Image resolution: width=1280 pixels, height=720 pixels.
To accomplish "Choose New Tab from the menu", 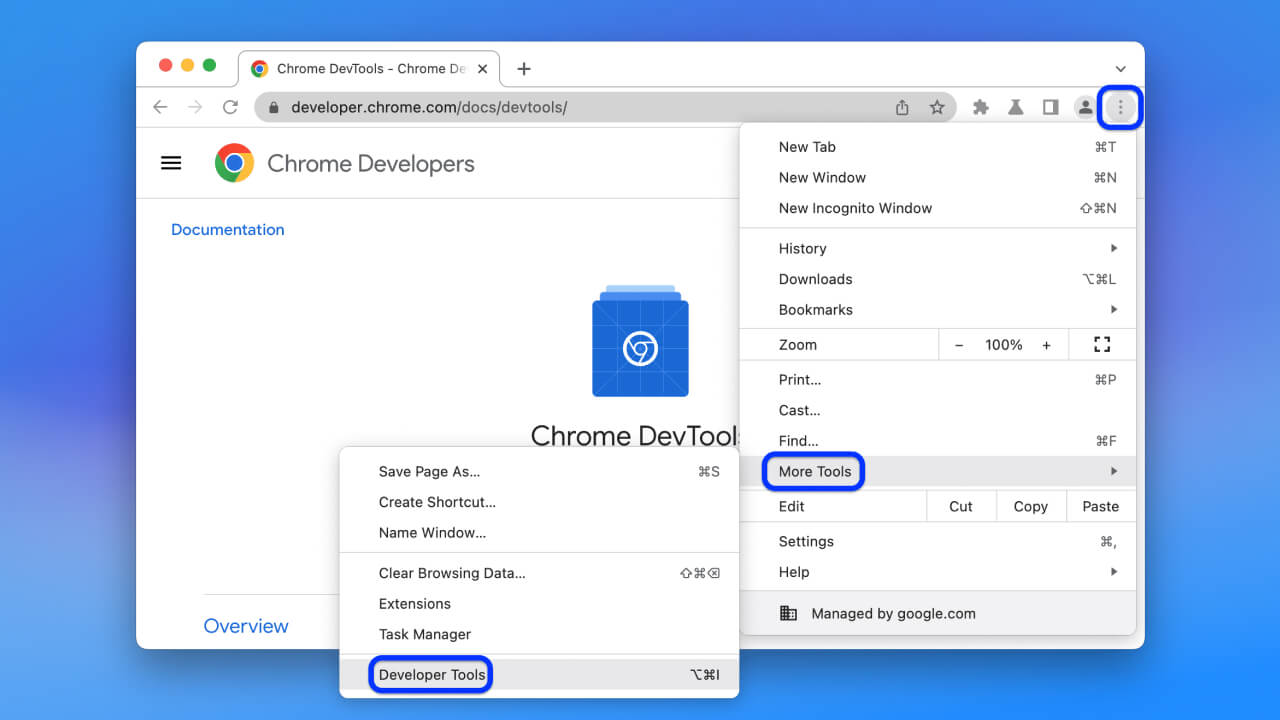I will tap(938, 147).
